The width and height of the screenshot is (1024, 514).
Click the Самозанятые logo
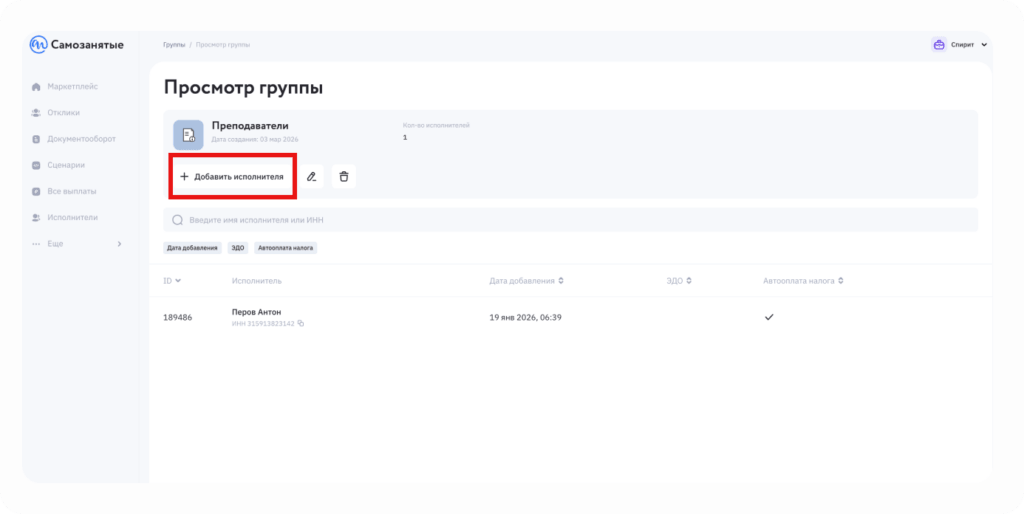[77, 45]
